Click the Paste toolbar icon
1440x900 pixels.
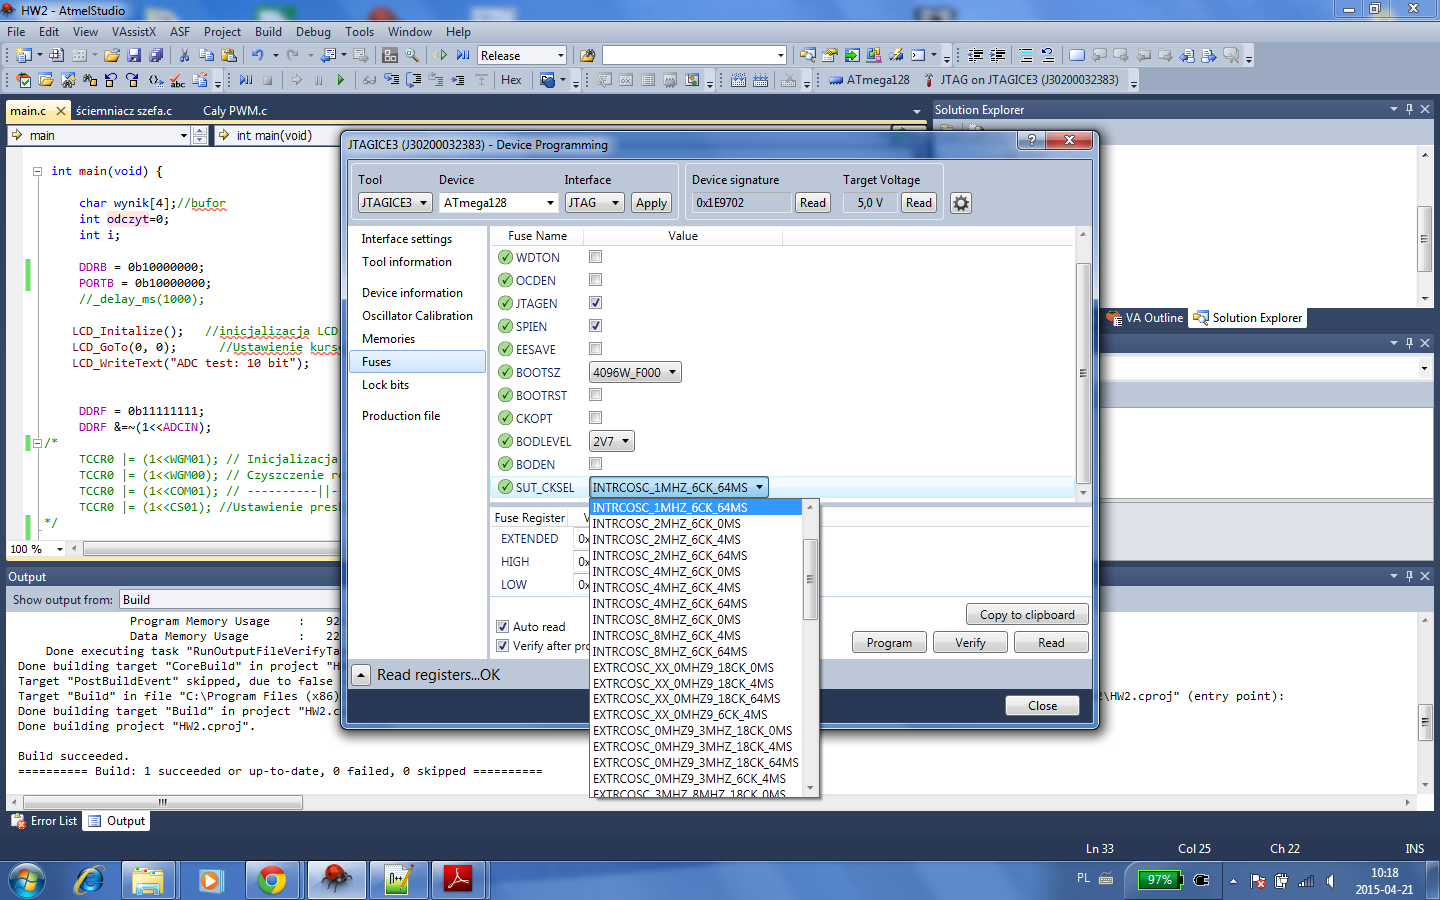pos(229,55)
